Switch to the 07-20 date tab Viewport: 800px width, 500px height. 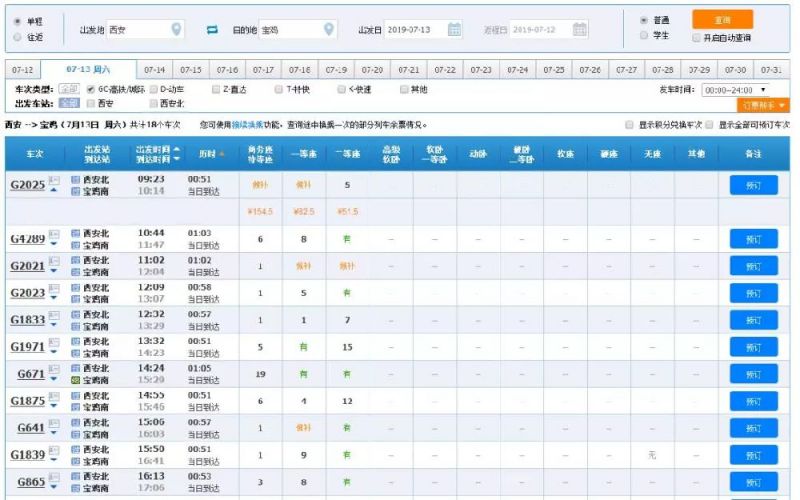pos(372,70)
